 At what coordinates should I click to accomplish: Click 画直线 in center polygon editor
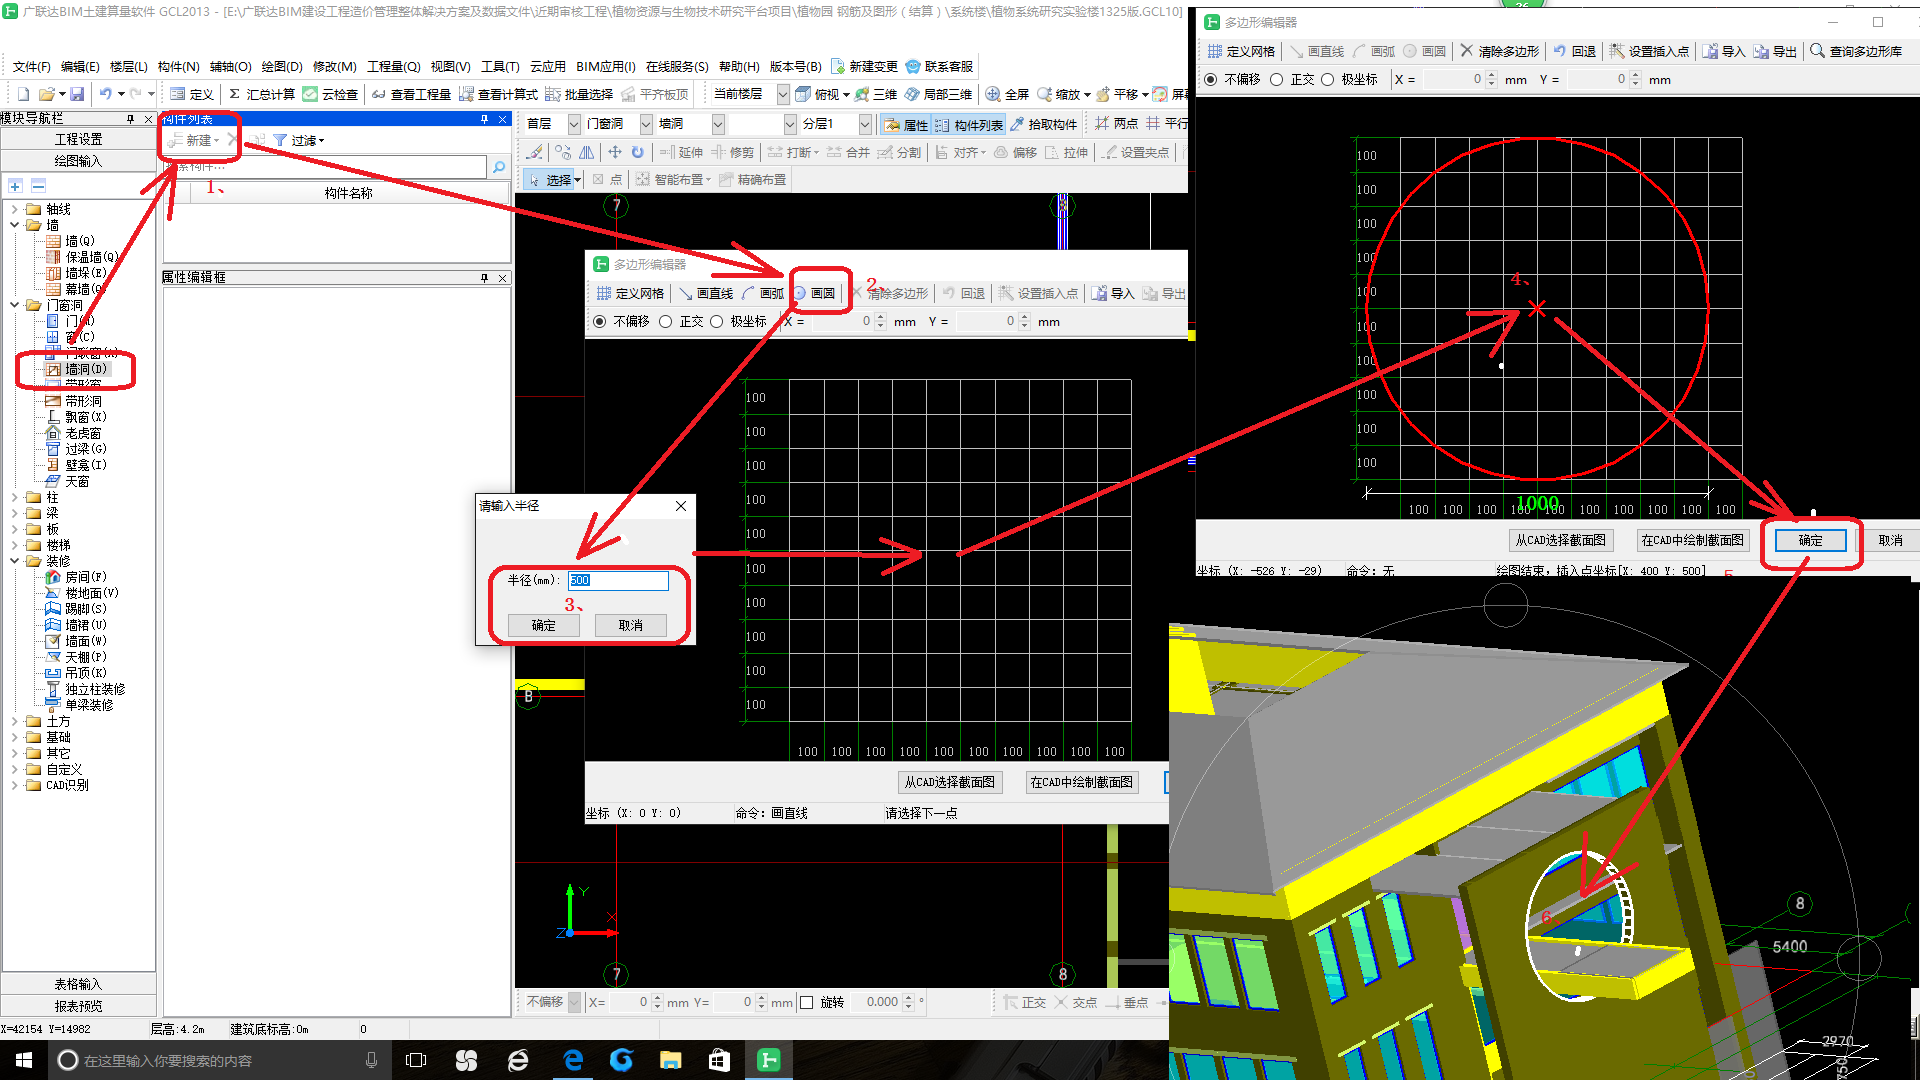click(x=706, y=293)
